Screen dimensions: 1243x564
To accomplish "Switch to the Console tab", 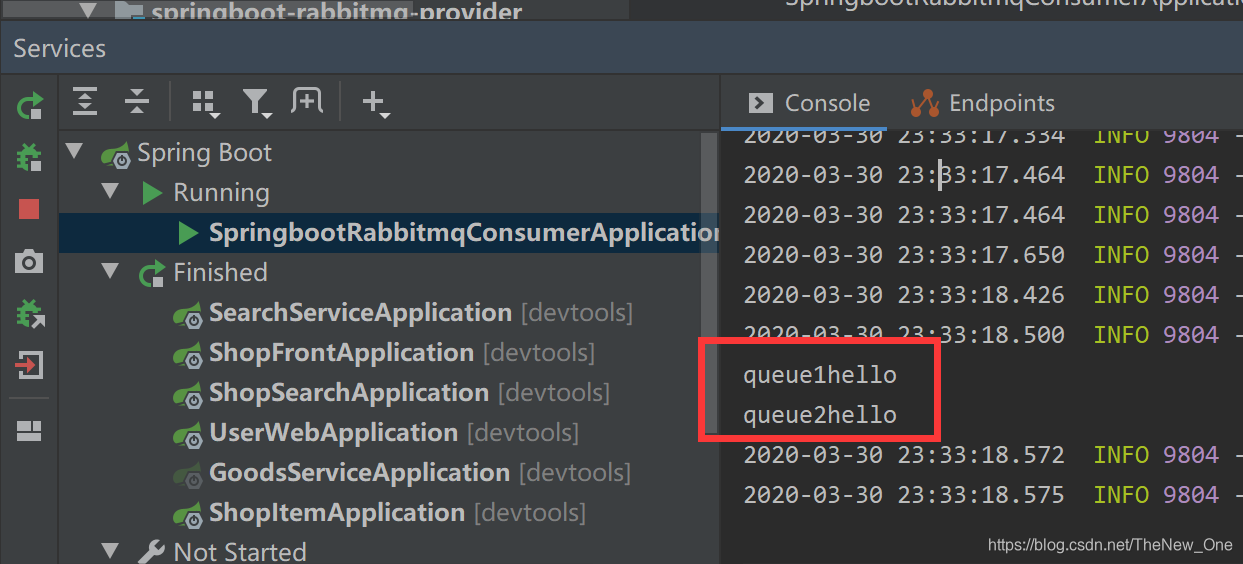I will pos(809,103).
